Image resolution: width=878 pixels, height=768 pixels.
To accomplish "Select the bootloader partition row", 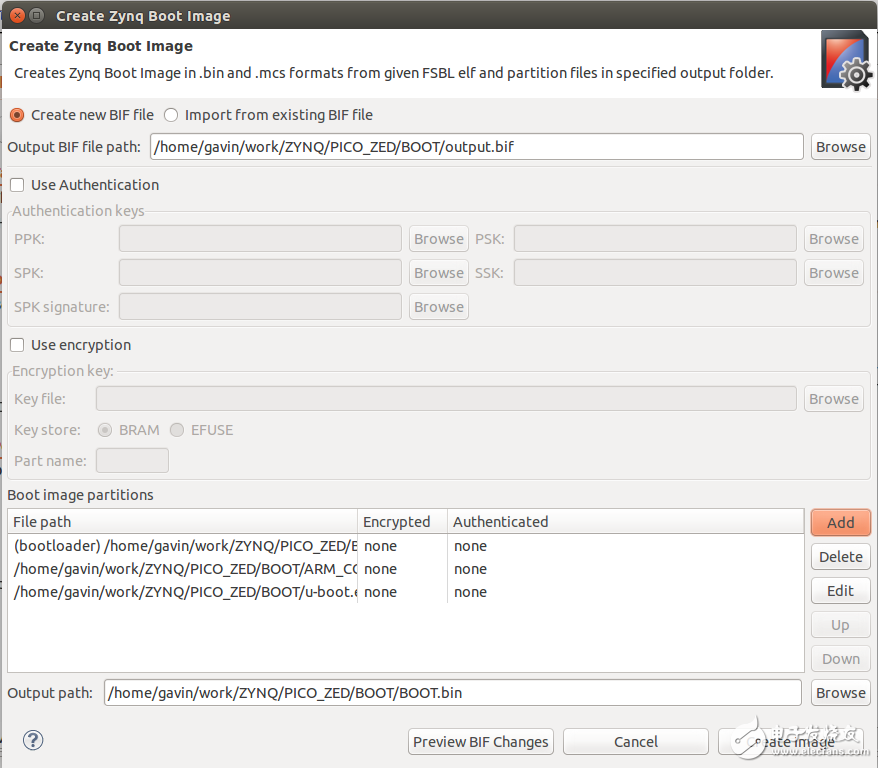I will [184, 546].
